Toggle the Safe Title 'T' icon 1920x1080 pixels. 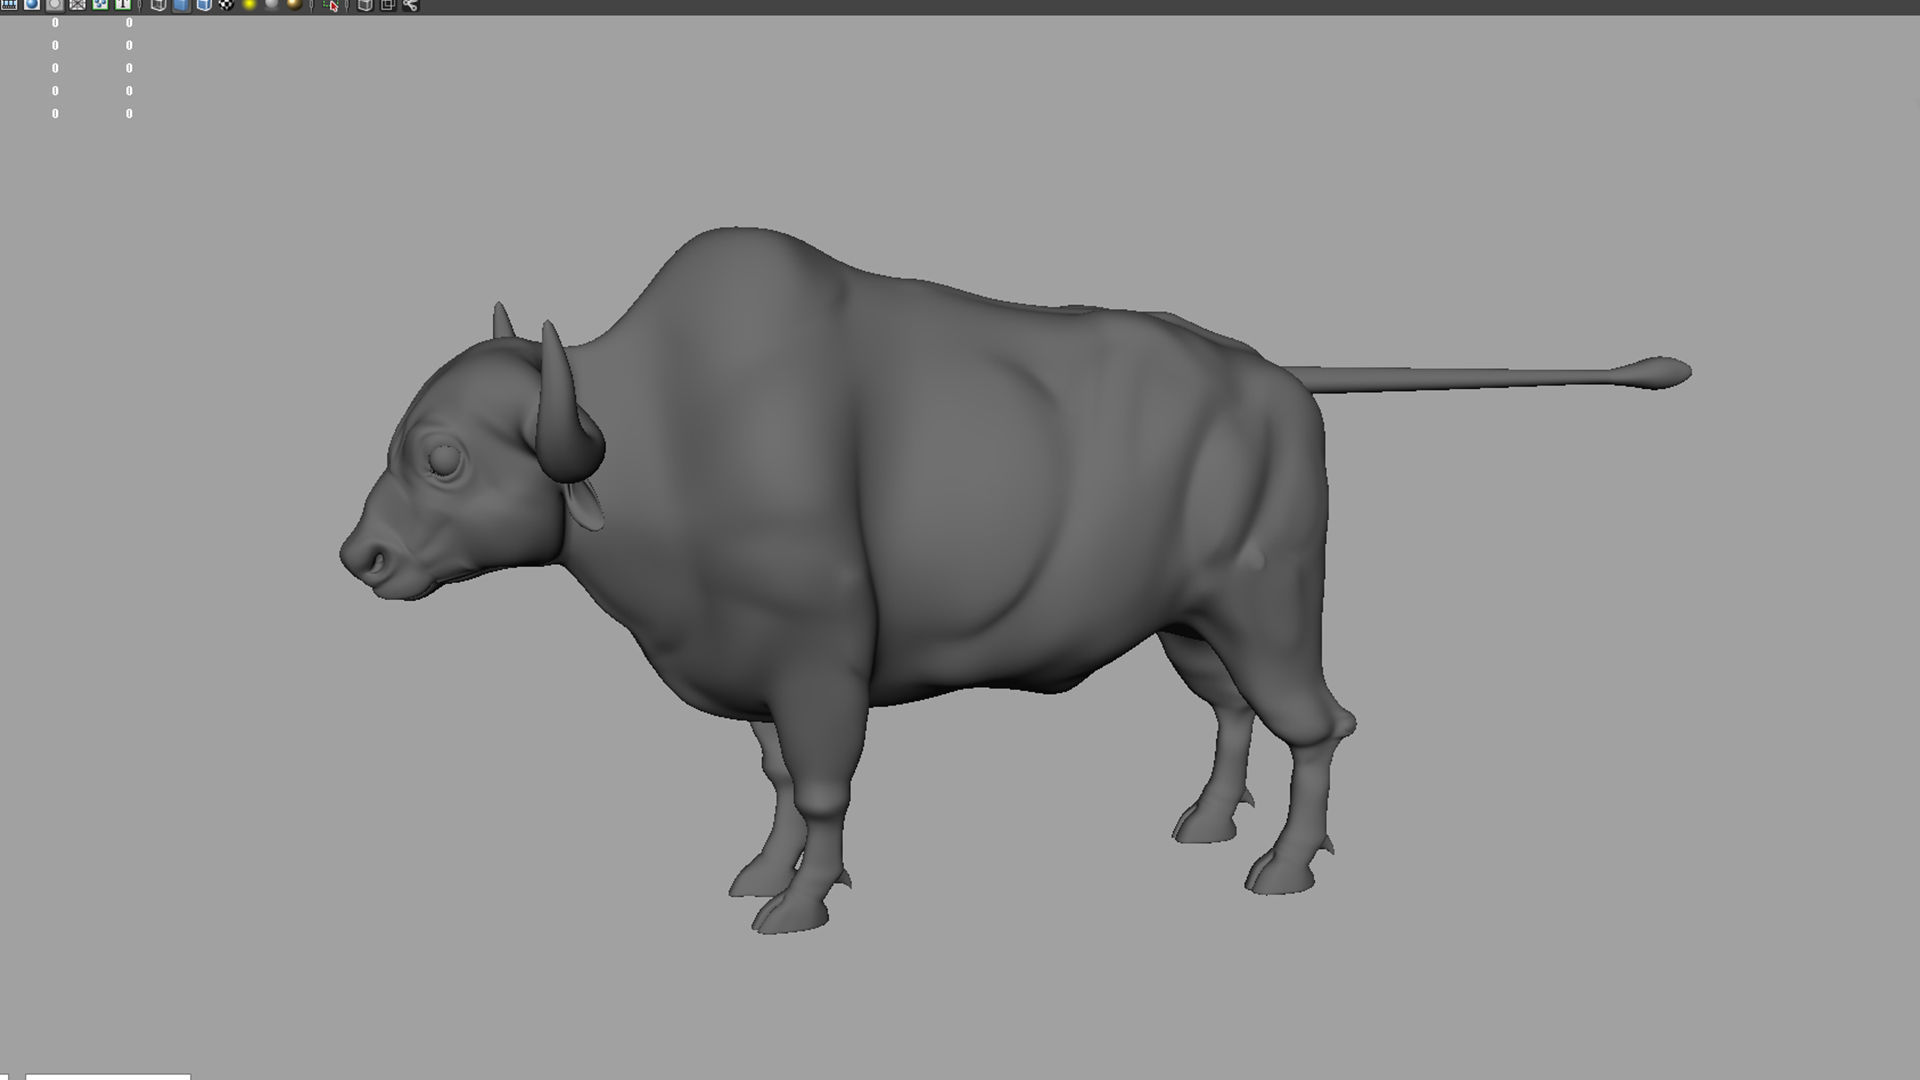[123, 4]
